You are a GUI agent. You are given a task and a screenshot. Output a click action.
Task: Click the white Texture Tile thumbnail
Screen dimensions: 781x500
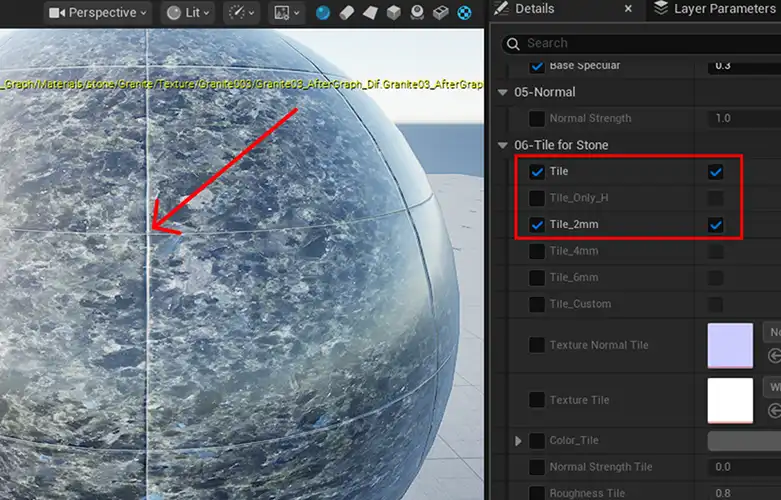pos(730,400)
